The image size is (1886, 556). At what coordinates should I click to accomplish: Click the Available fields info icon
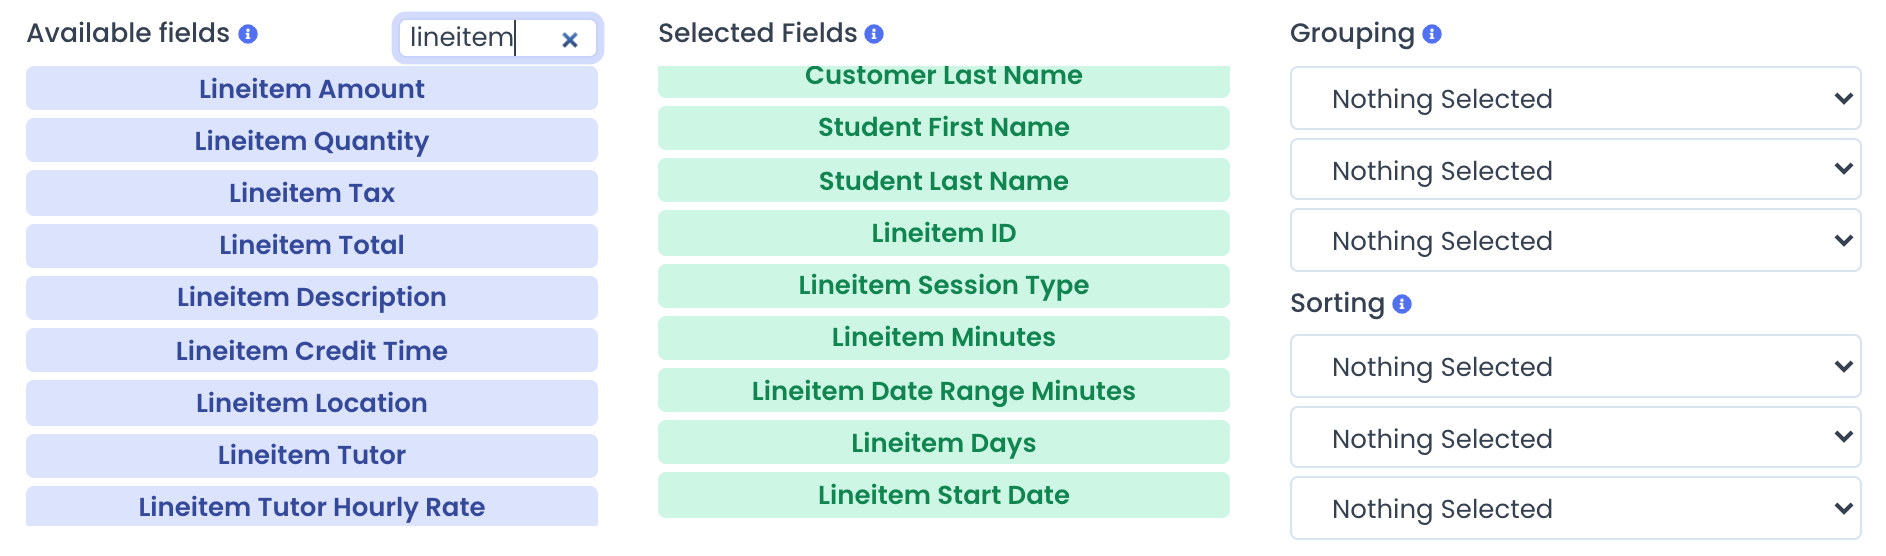point(248,34)
